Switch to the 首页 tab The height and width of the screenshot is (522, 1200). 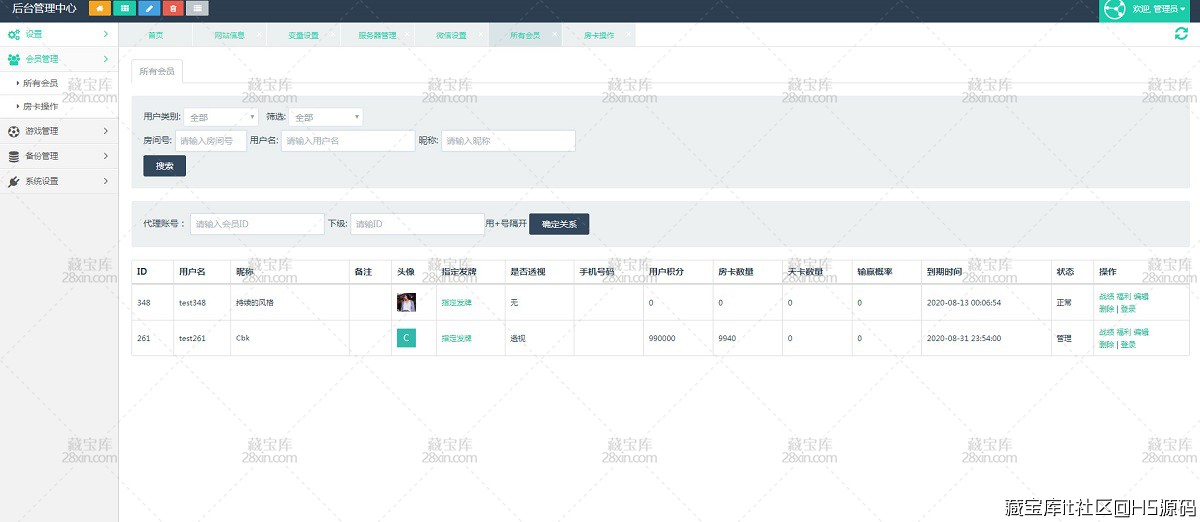click(x=155, y=35)
